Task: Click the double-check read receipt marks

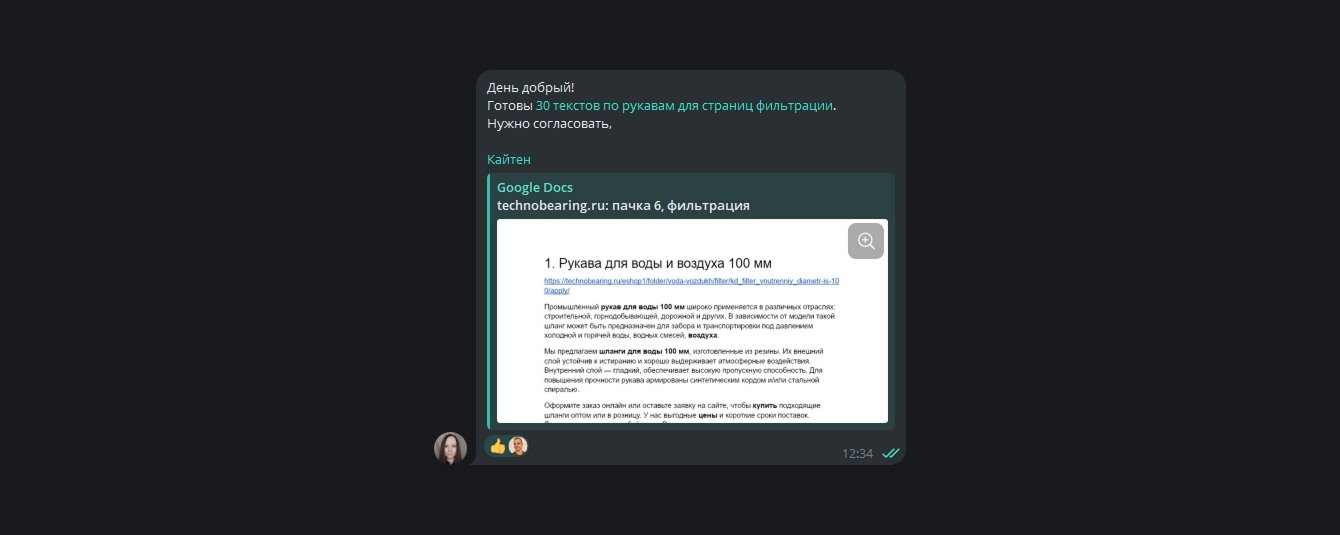Action: tap(890, 453)
